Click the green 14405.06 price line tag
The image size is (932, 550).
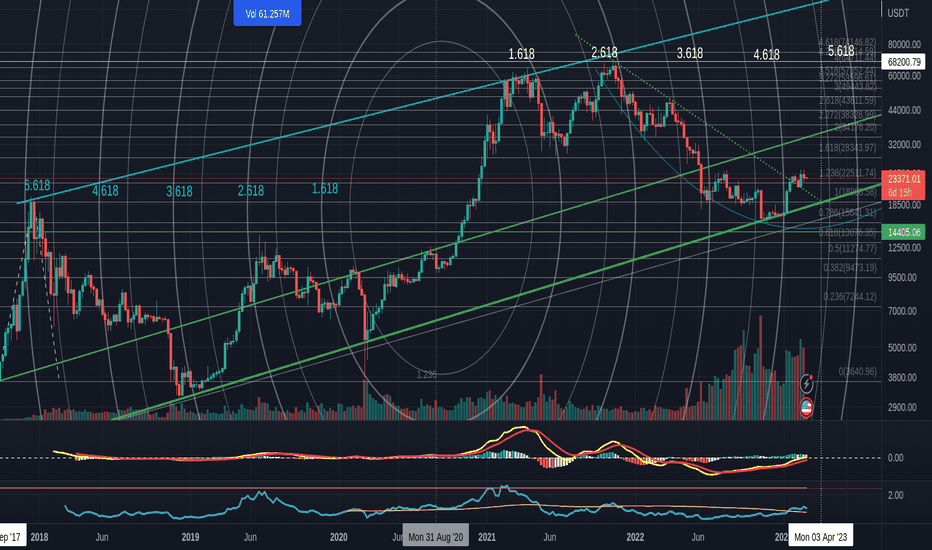903,232
